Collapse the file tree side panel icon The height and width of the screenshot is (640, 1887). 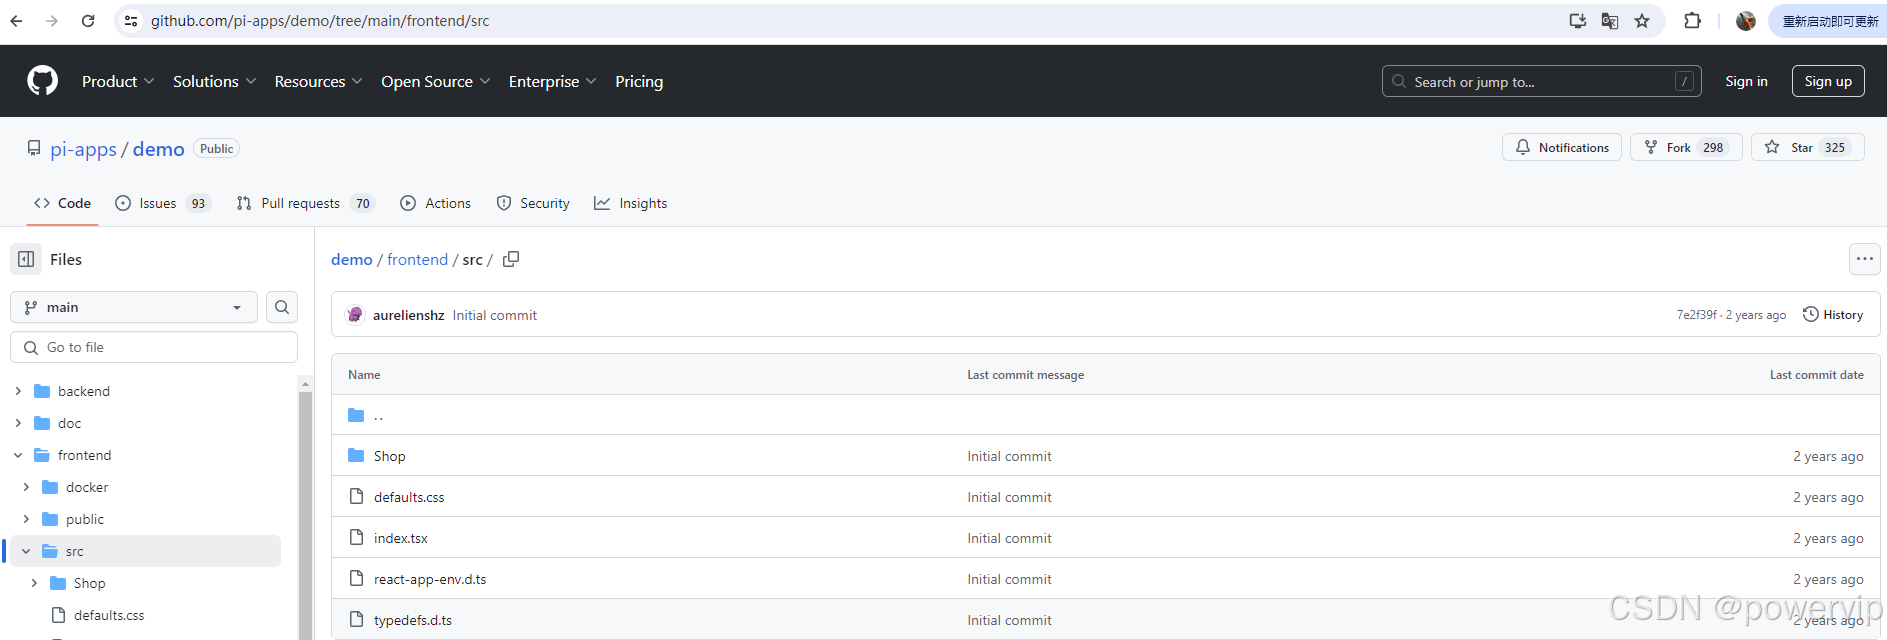point(26,259)
